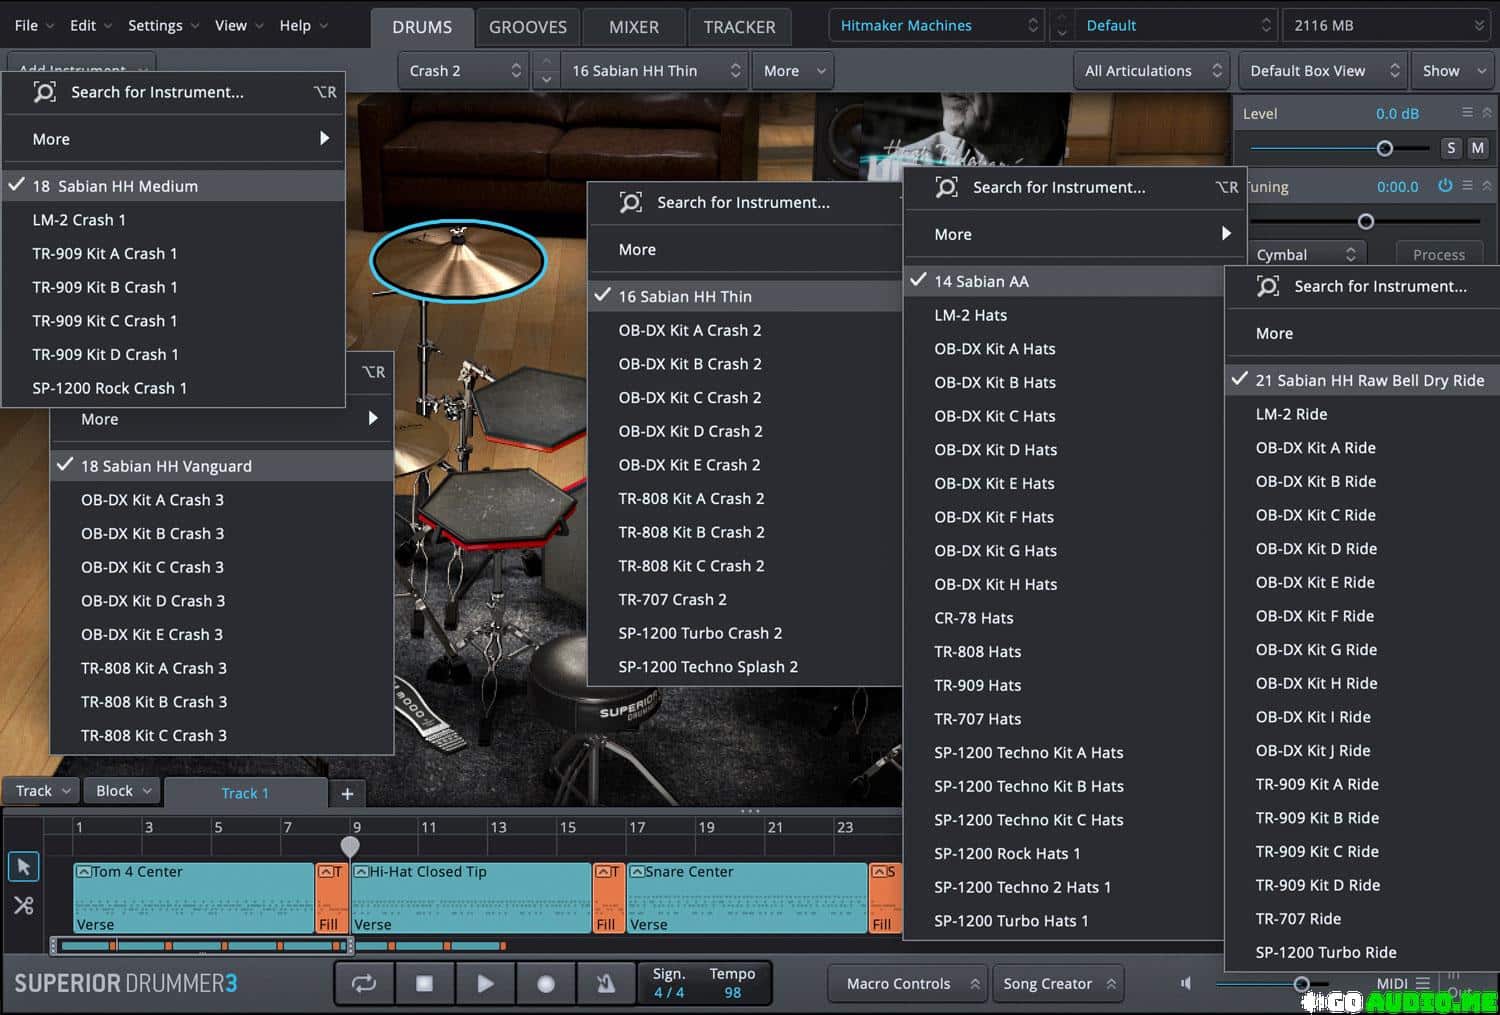
Task: Open the Tuning section menu icon
Action: pyautogui.click(x=1467, y=186)
